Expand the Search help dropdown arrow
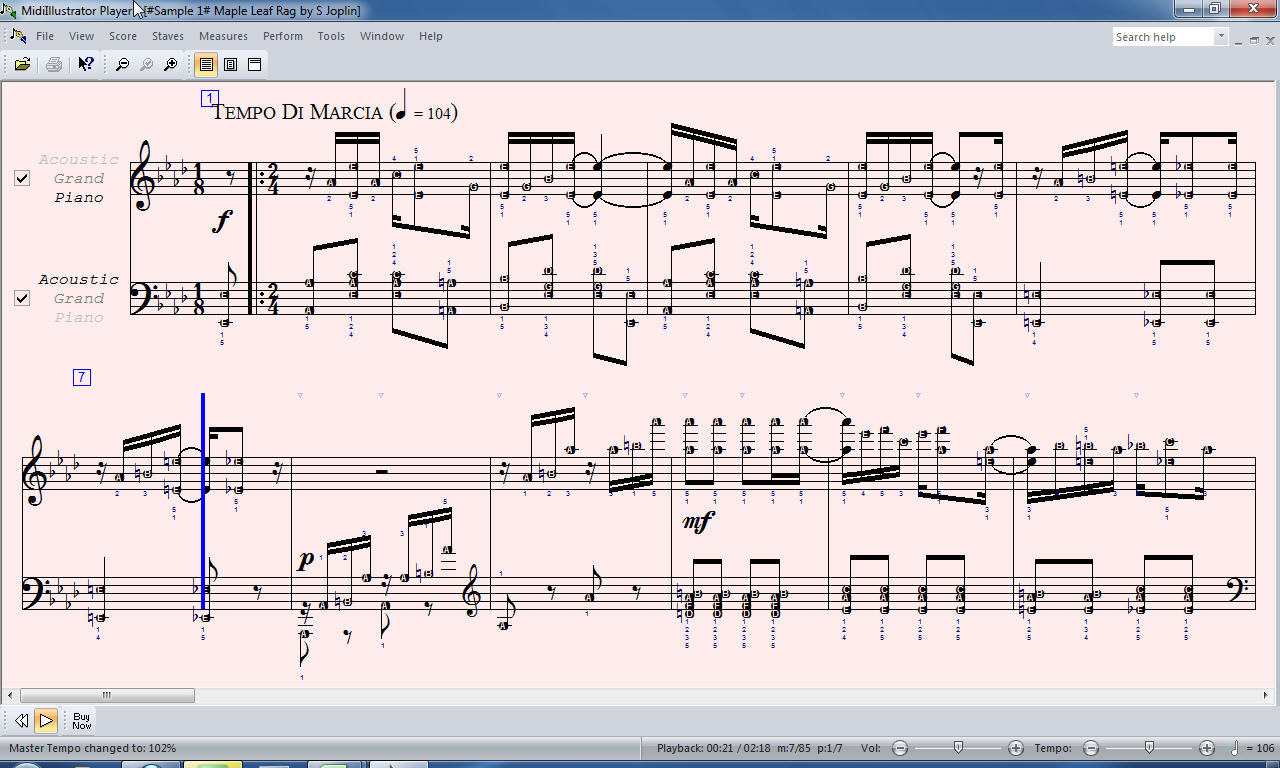Image resolution: width=1280 pixels, height=768 pixels. click(1221, 37)
